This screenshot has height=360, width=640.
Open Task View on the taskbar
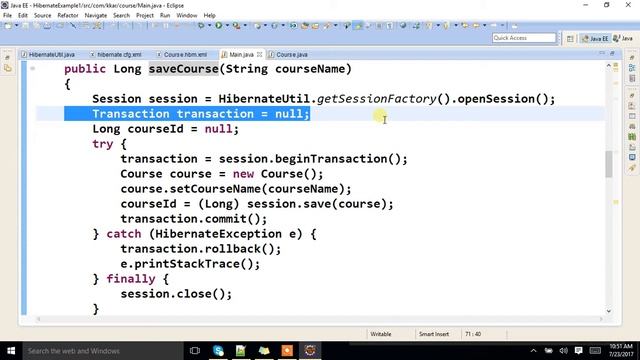tap(195, 351)
